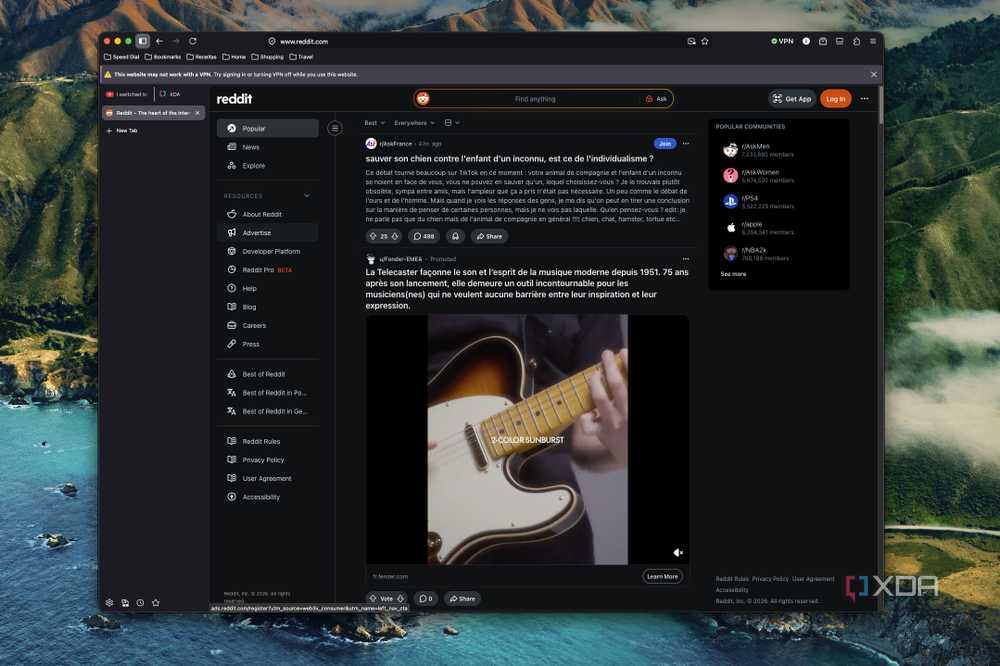This screenshot has height=666, width=1000.
Task: Open a New Tab from the sidebar
Action: 122,131
